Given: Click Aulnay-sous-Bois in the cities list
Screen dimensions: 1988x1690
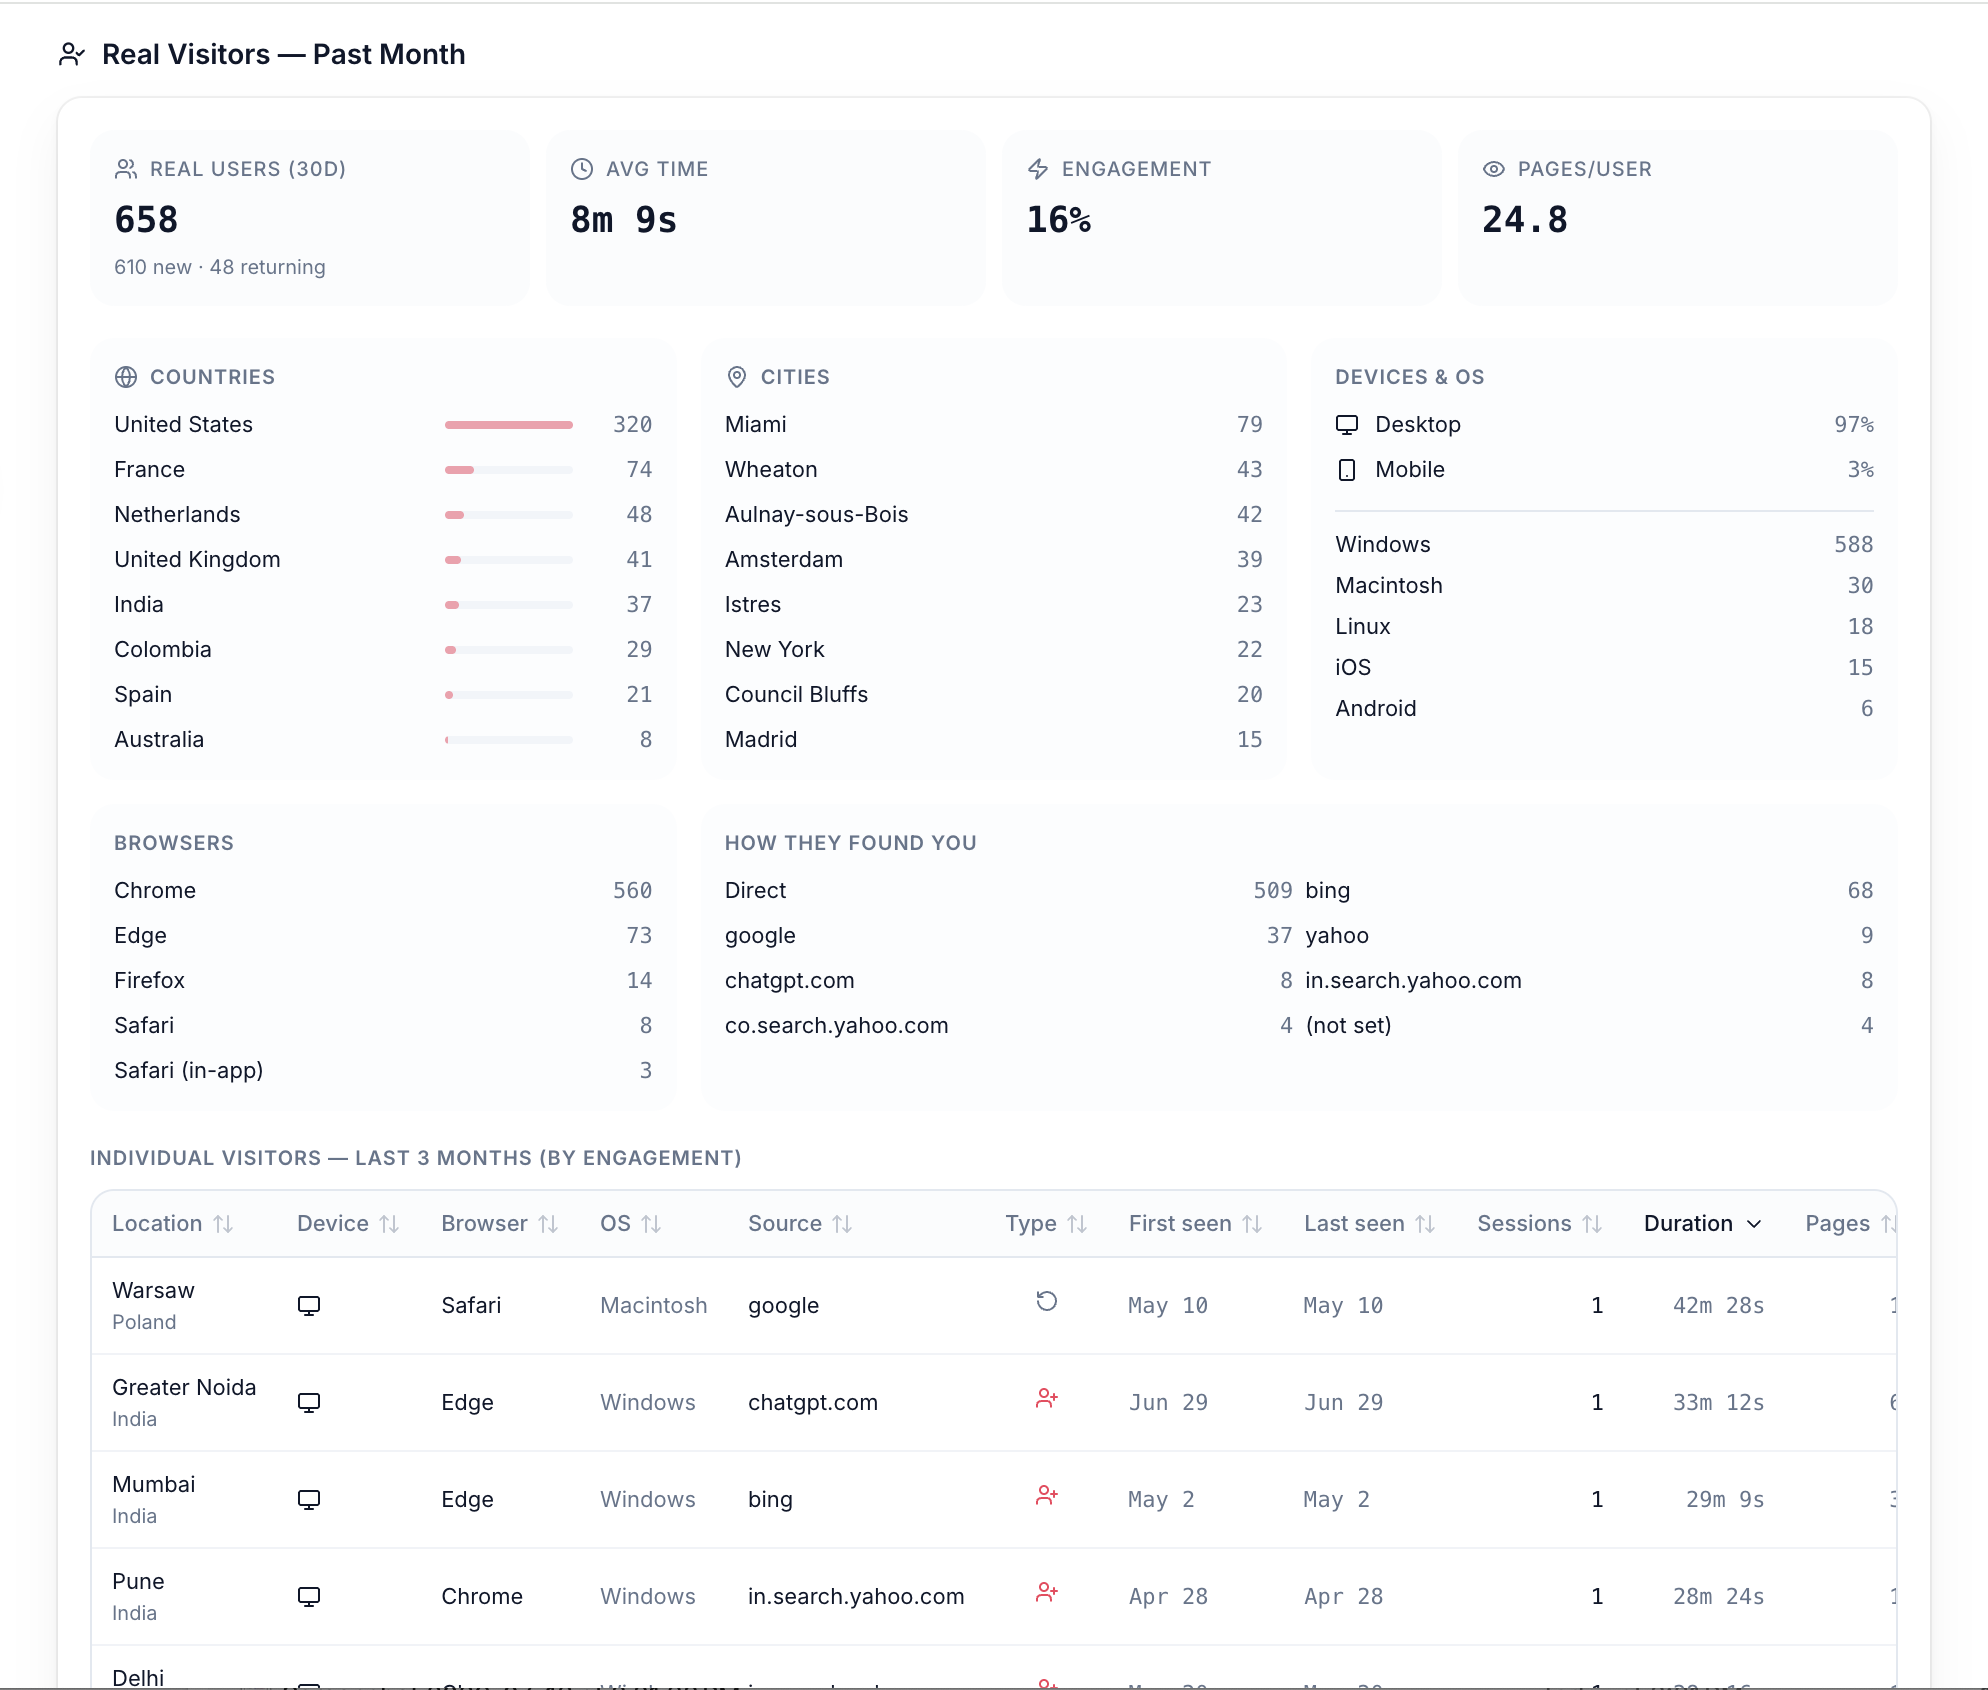Looking at the screenshot, I should tap(817, 514).
